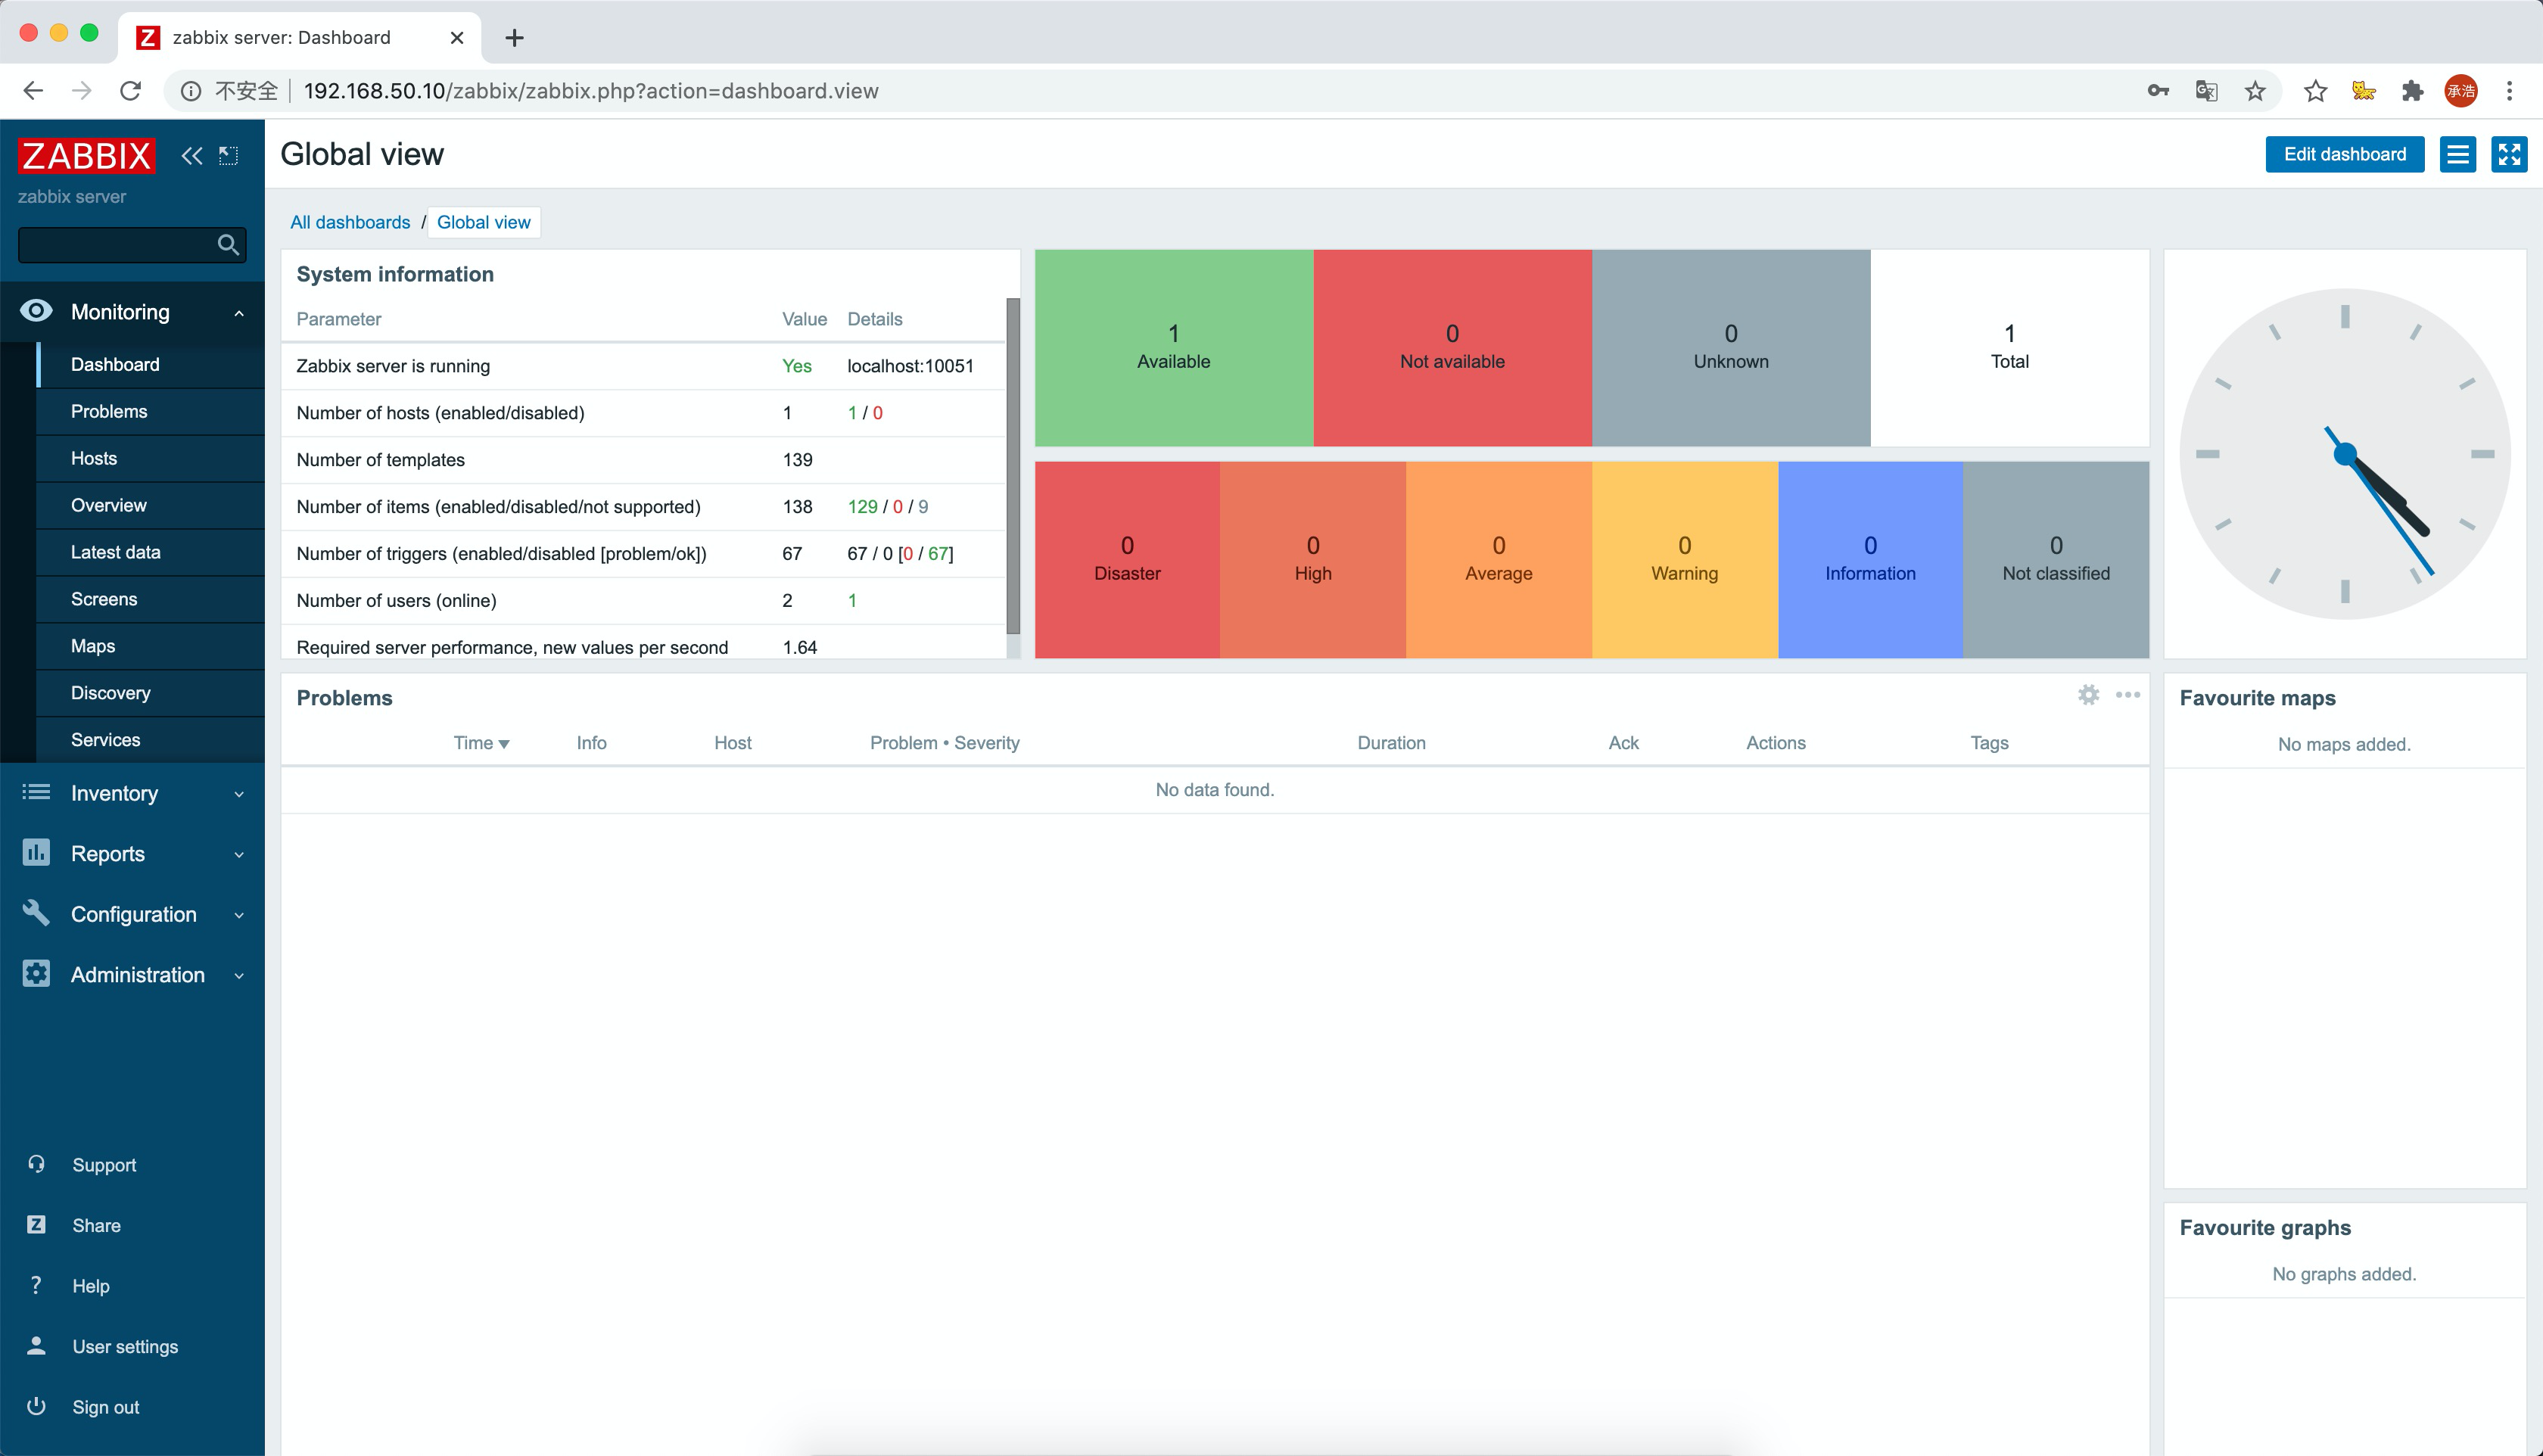Open Problems widget three-dots menu
Image resolution: width=2543 pixels, height=1456 pixels.
[2127, 694]
